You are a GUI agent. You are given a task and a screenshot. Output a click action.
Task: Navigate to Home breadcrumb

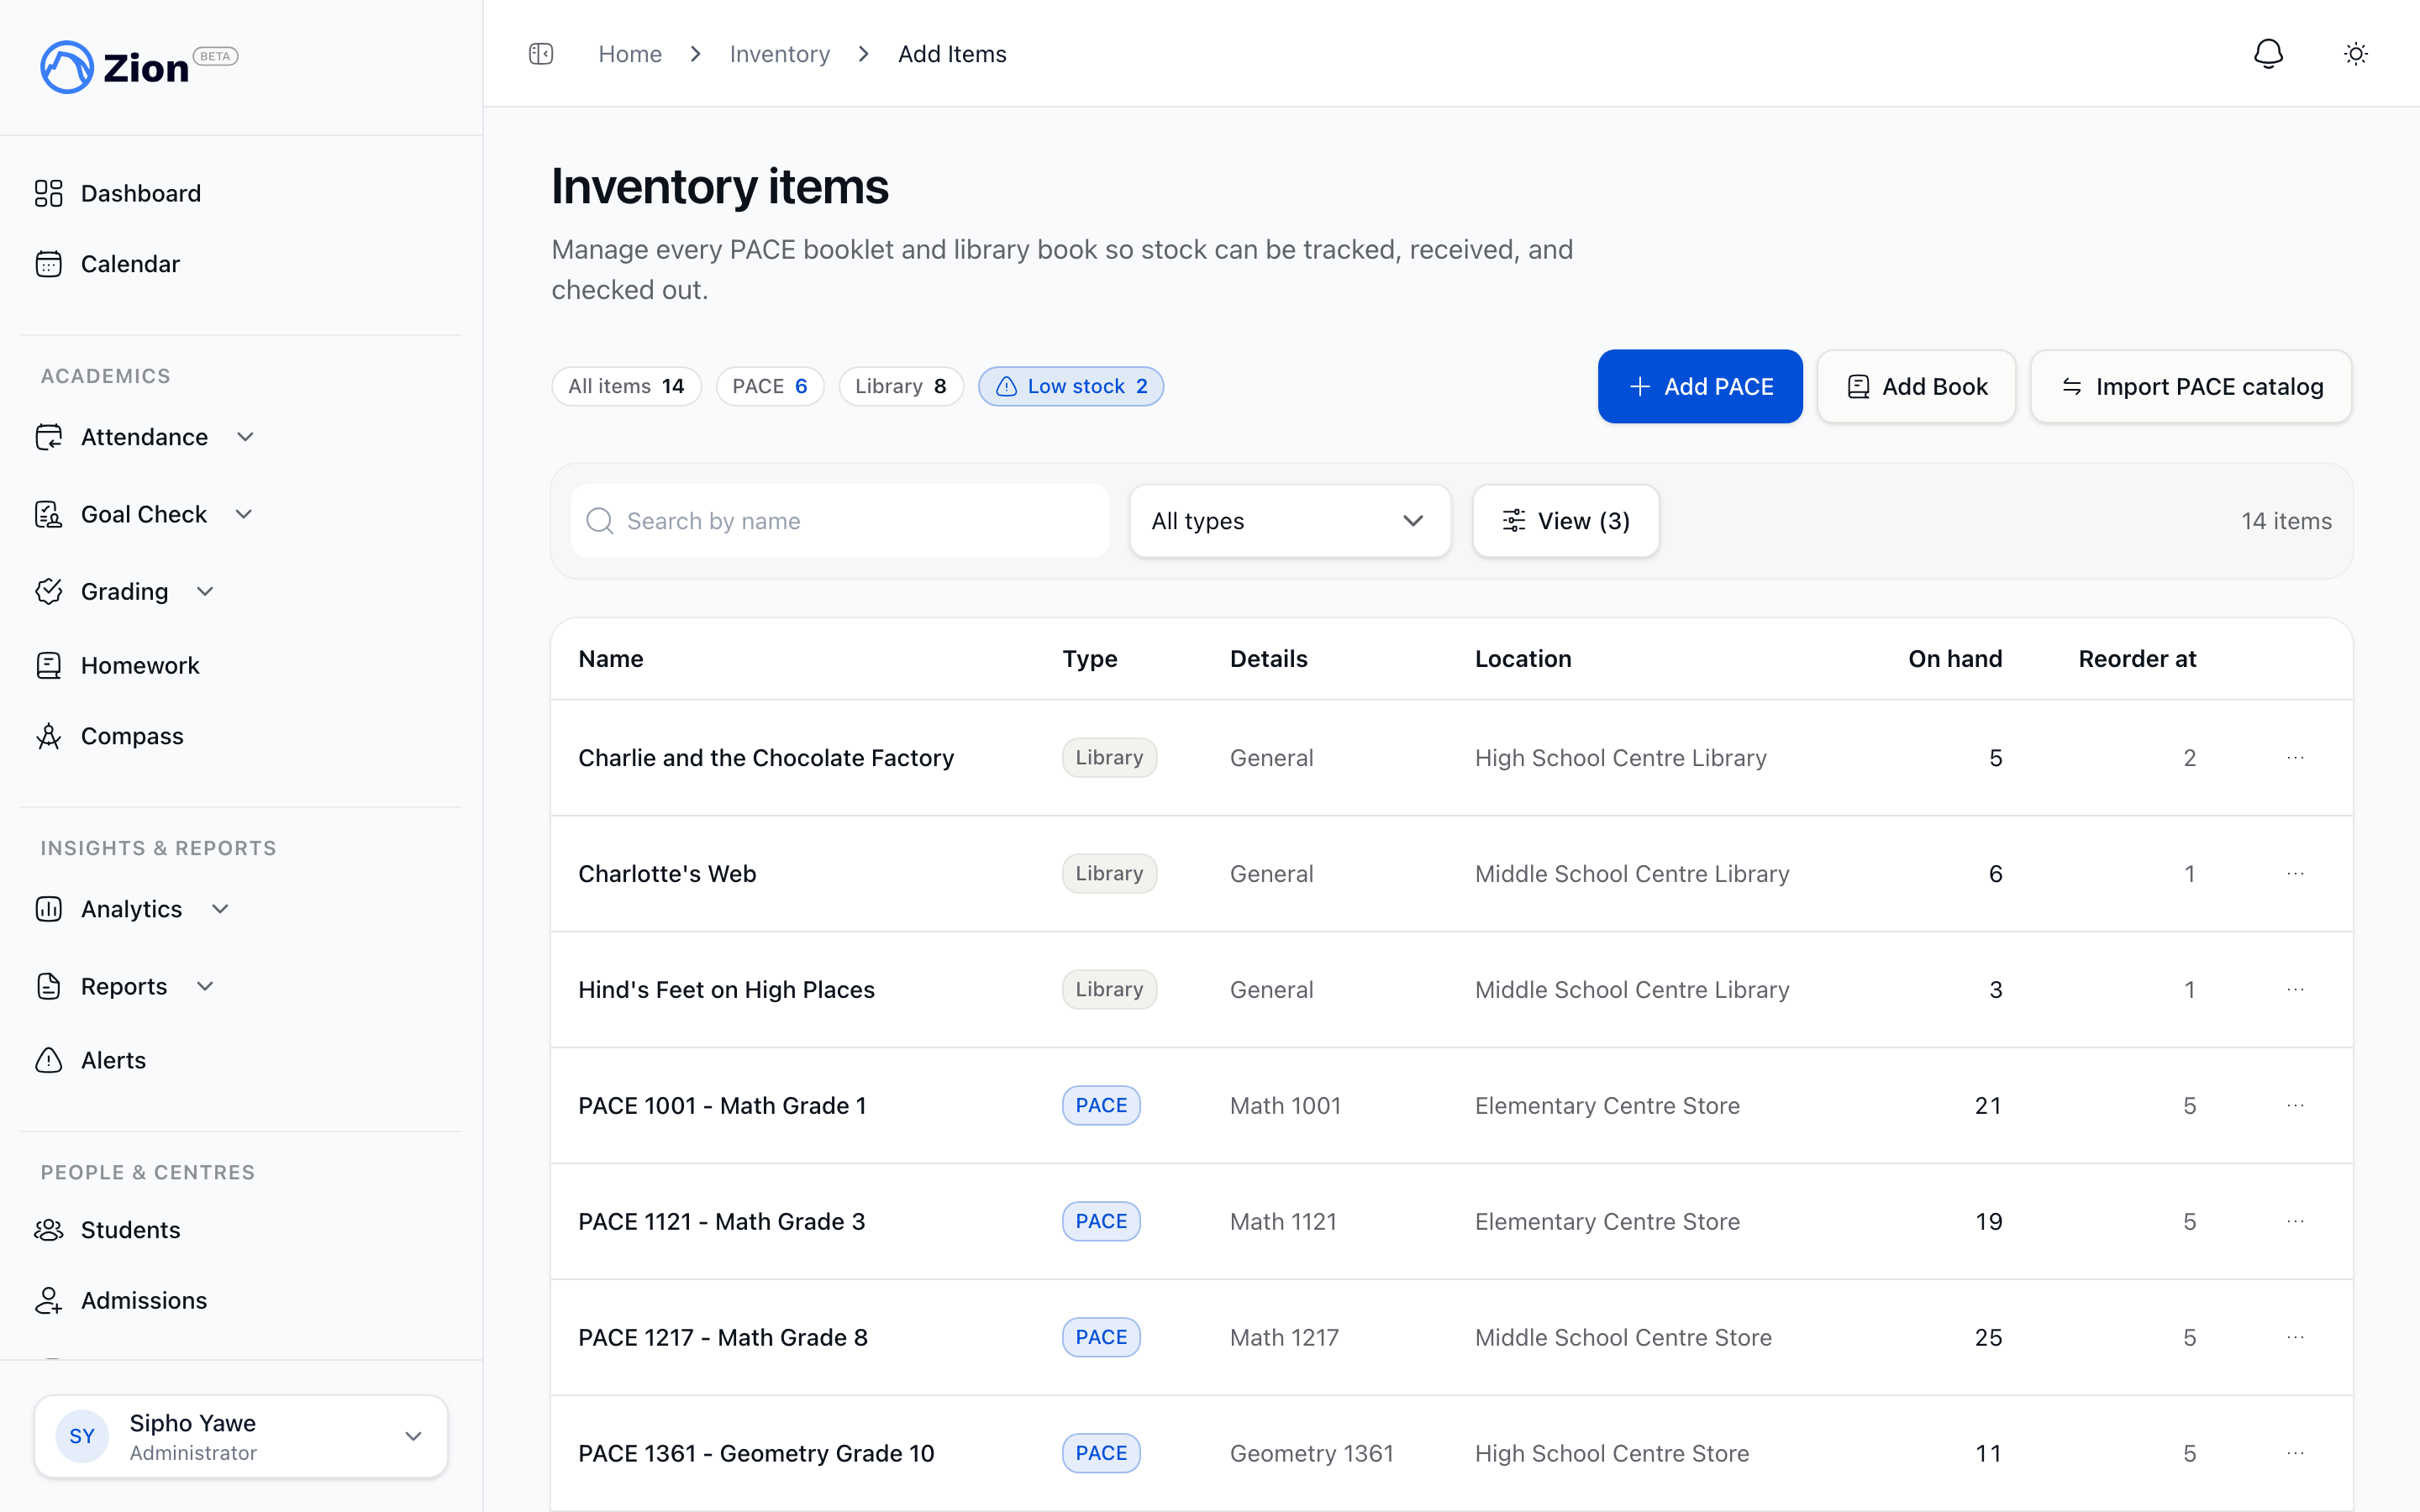tap(630, 54)
